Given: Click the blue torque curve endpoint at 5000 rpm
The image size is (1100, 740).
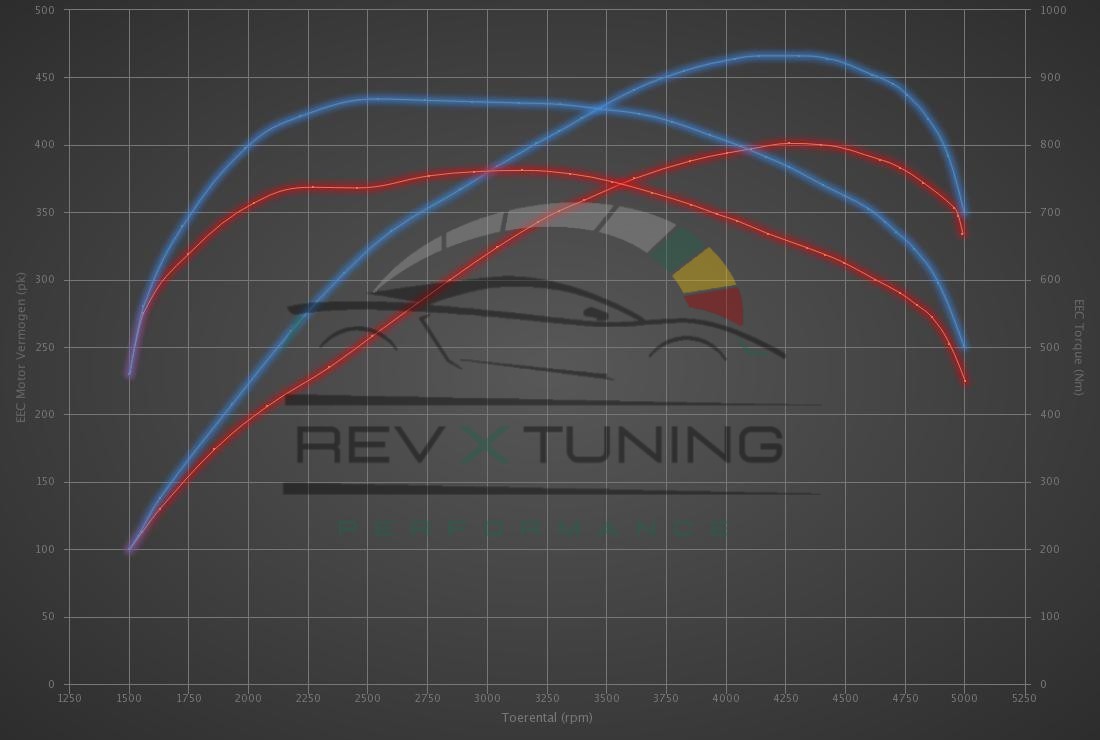Looking at the screenshot, I should 965,348.
